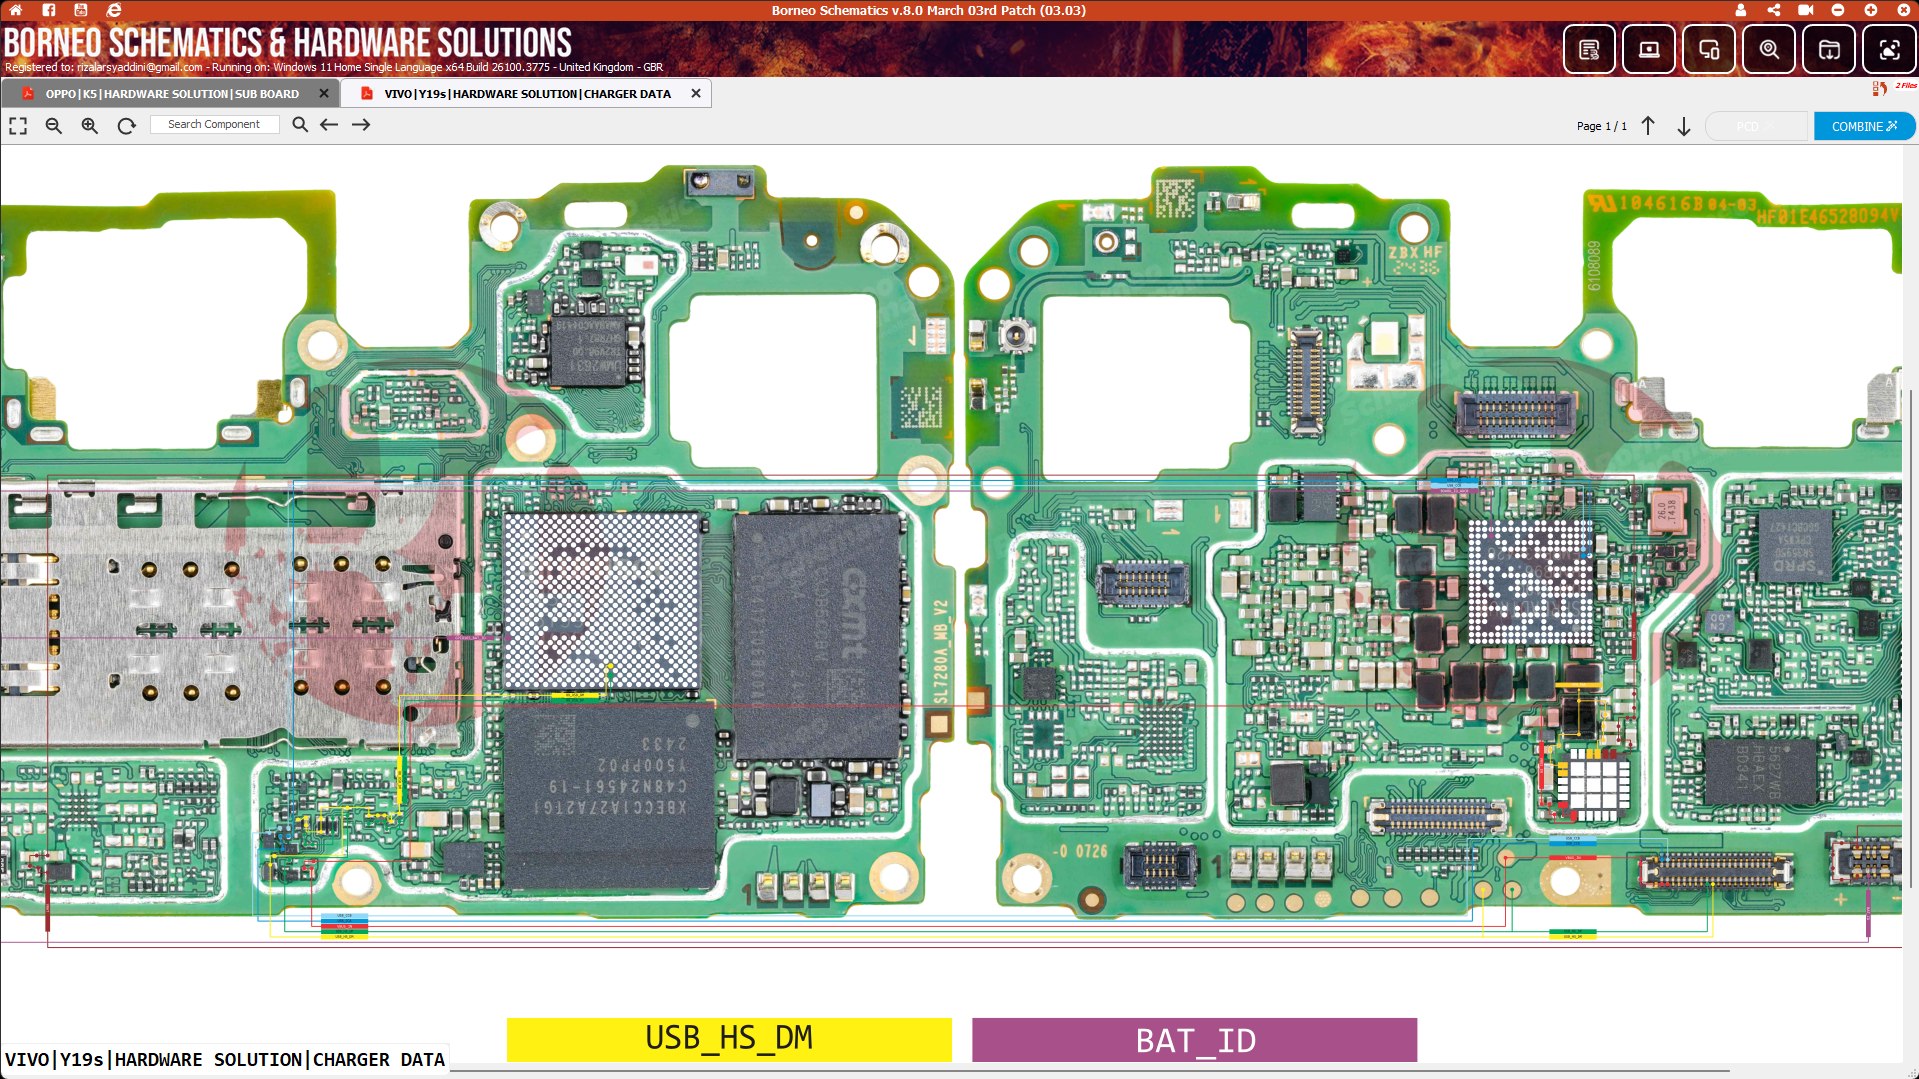Go to next page with down arrow

pyautogui.click(x=1684, y=126)
